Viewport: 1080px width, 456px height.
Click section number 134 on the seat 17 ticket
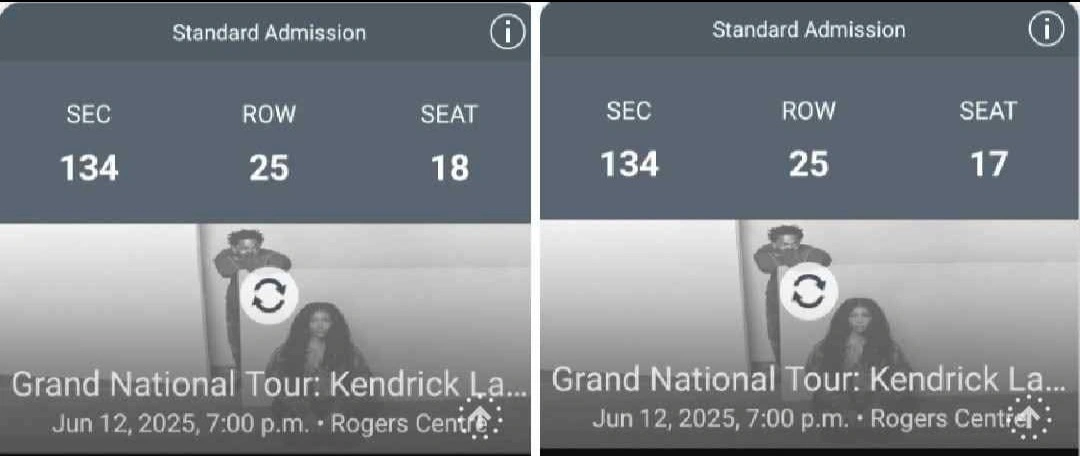(x=629, y=164)
